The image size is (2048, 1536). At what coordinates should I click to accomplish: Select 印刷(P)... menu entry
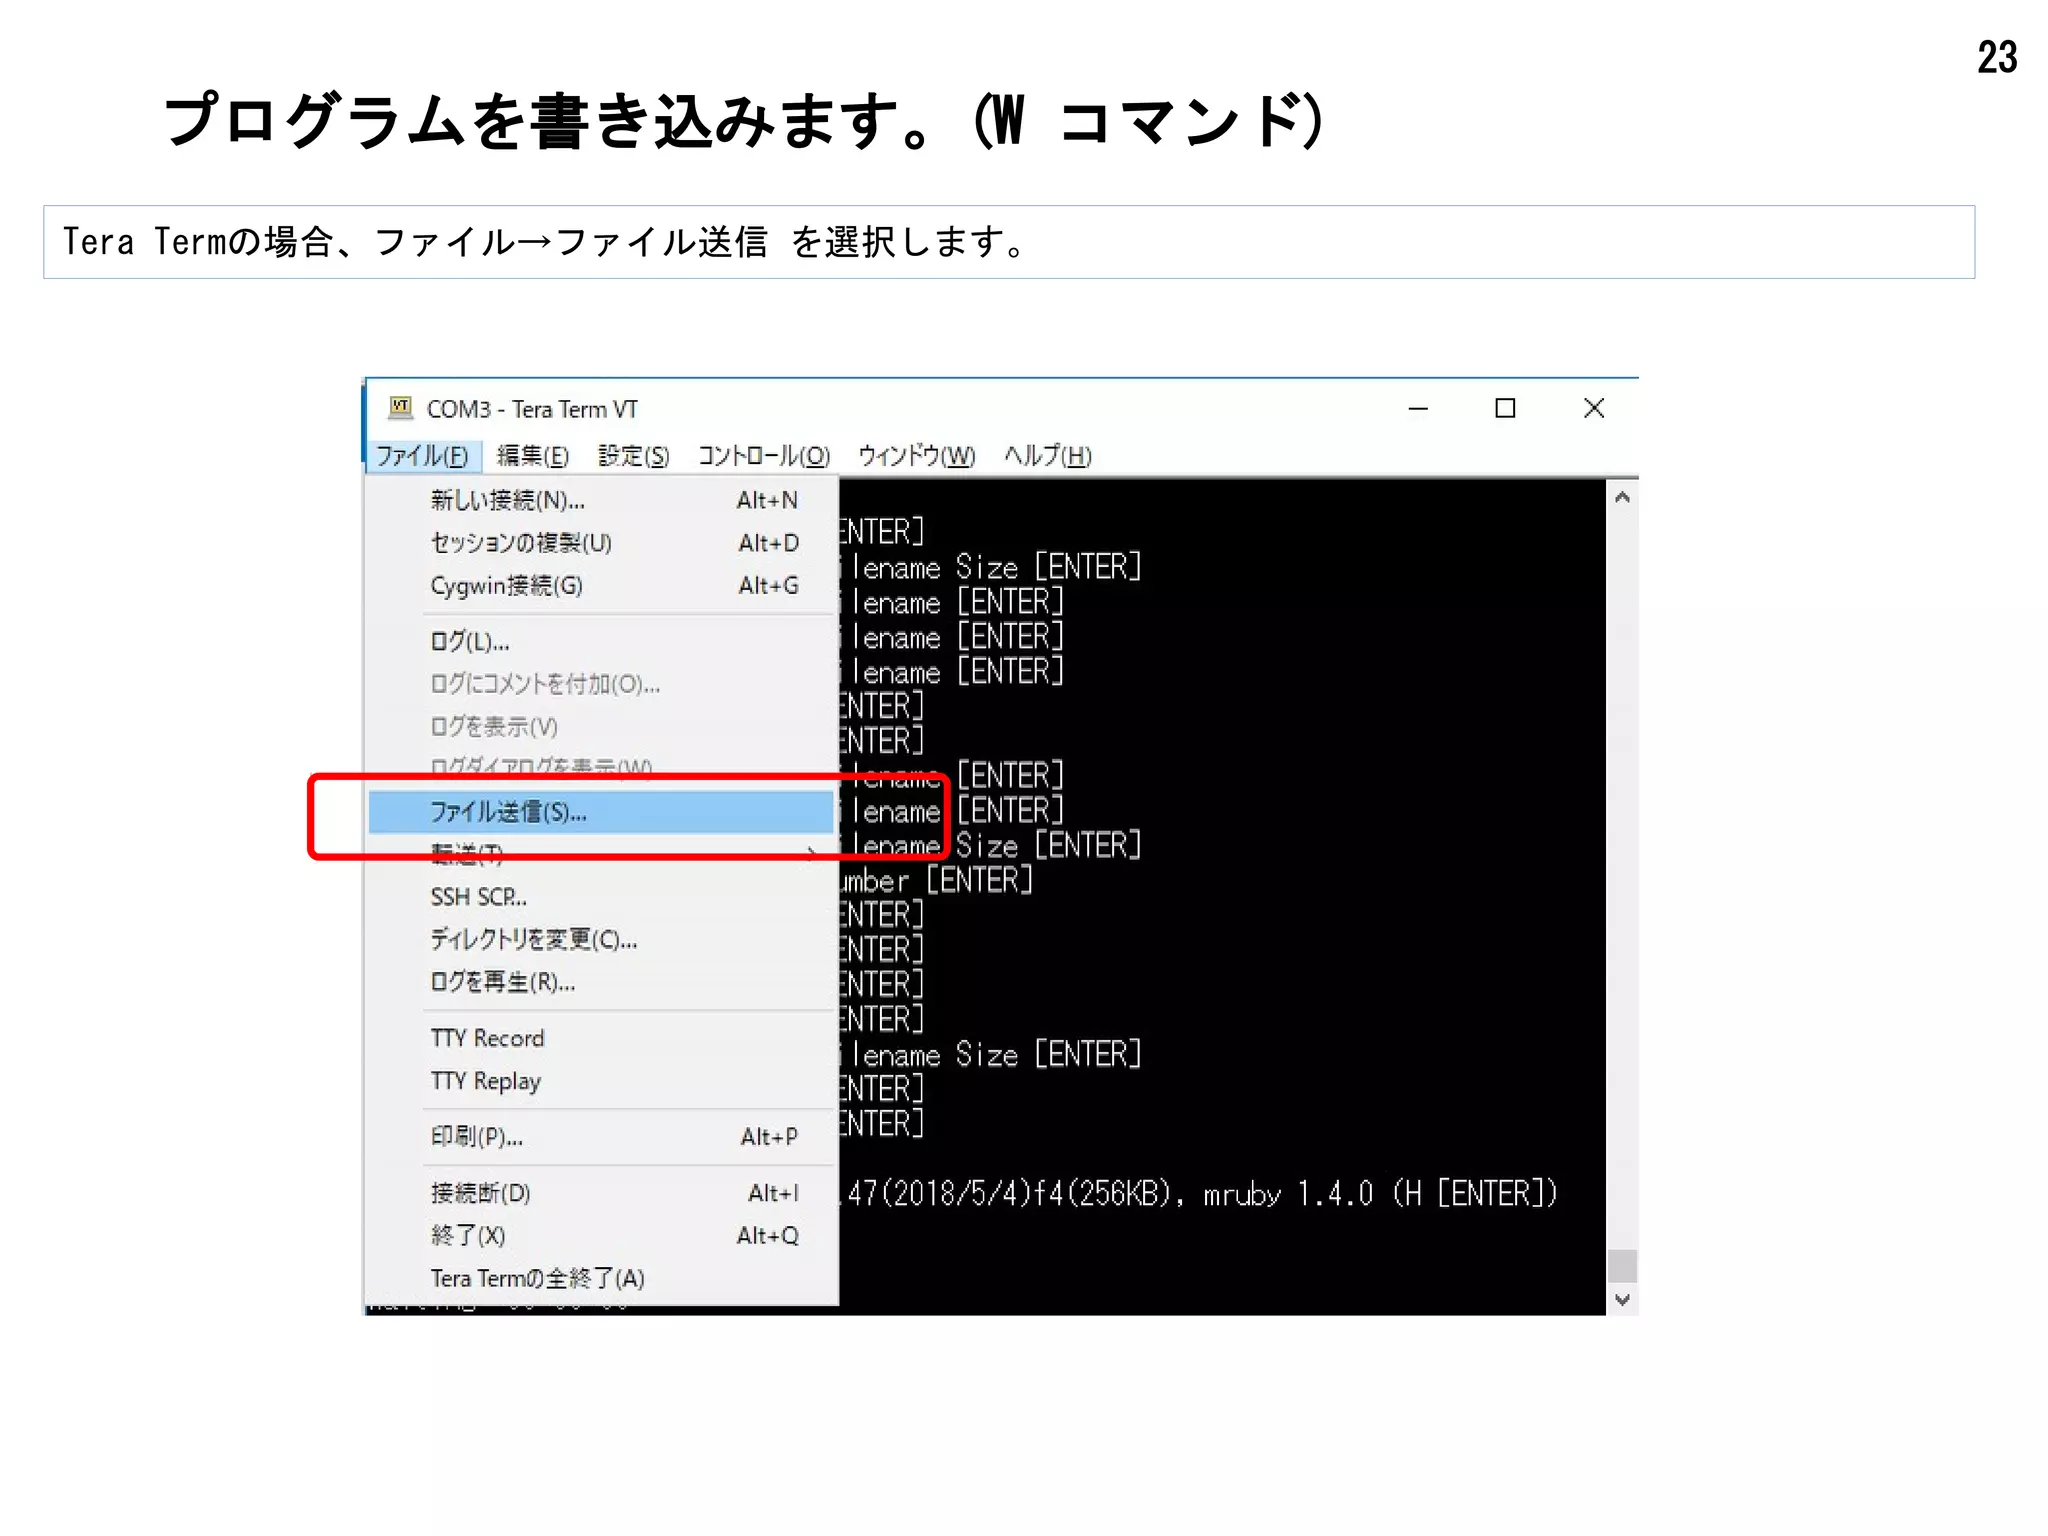(x=601, y=1137)
